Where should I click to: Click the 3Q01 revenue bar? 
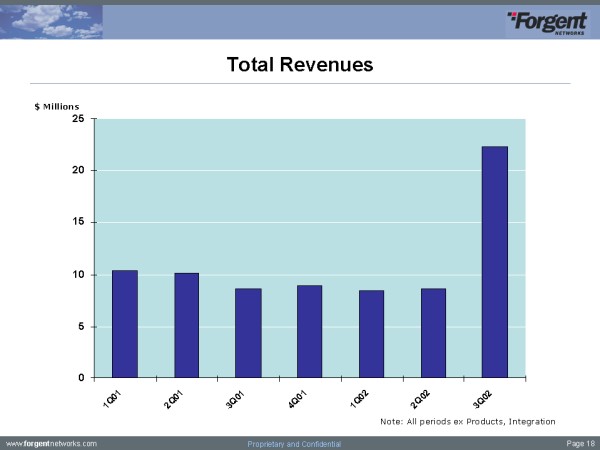[x=248, y=333]
